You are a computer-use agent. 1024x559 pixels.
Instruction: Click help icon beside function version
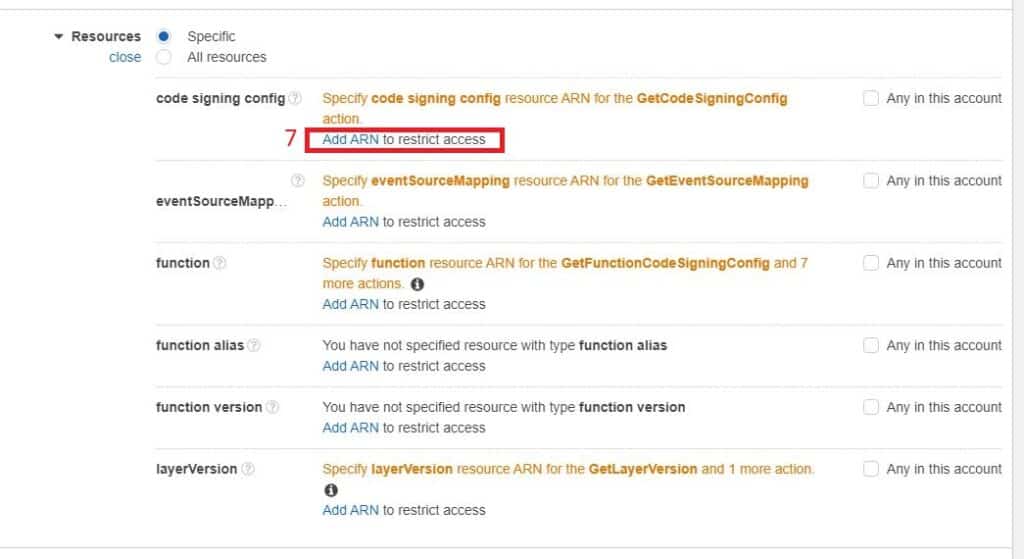(x=272, y=407)
